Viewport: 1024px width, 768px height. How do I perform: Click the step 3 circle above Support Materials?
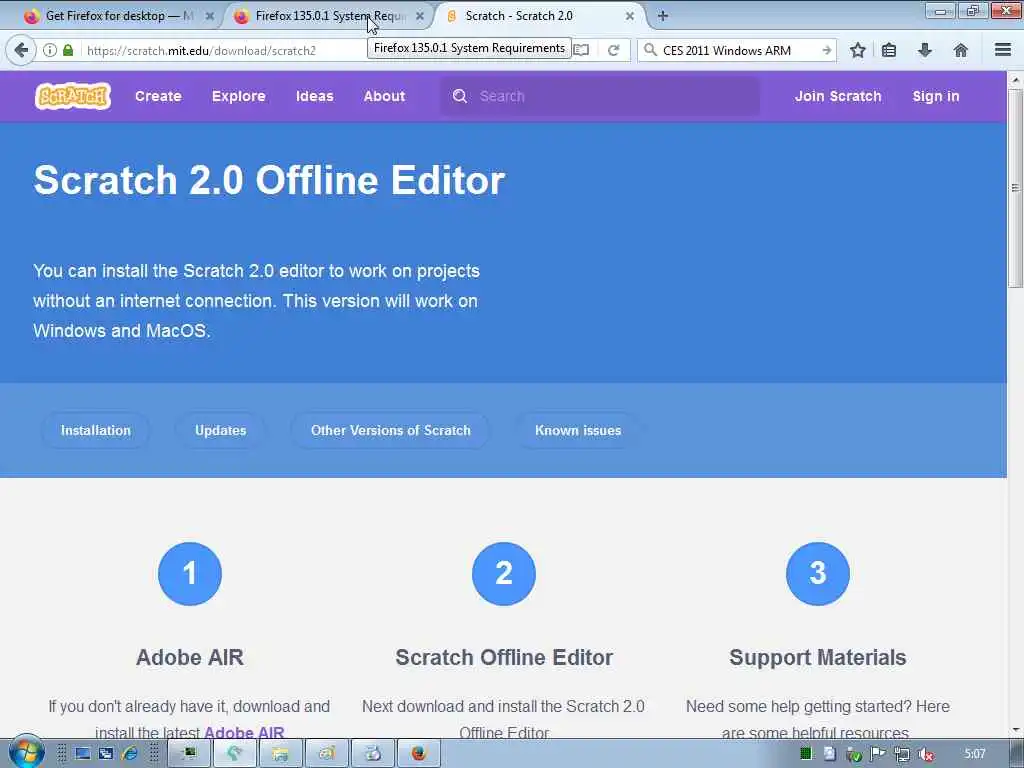tap(818, 573)
